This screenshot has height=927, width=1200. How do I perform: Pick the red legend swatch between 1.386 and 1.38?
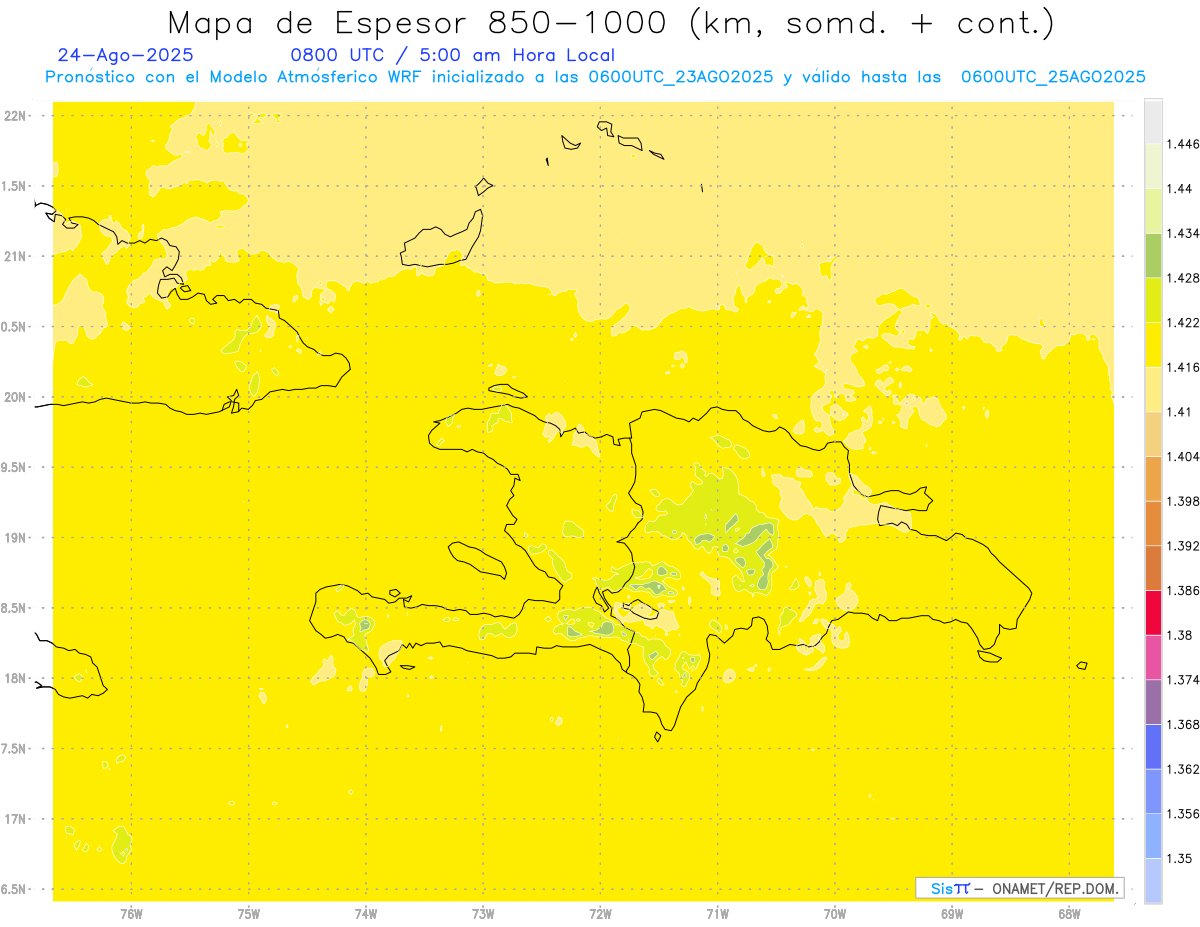[x=1153, y=613]
